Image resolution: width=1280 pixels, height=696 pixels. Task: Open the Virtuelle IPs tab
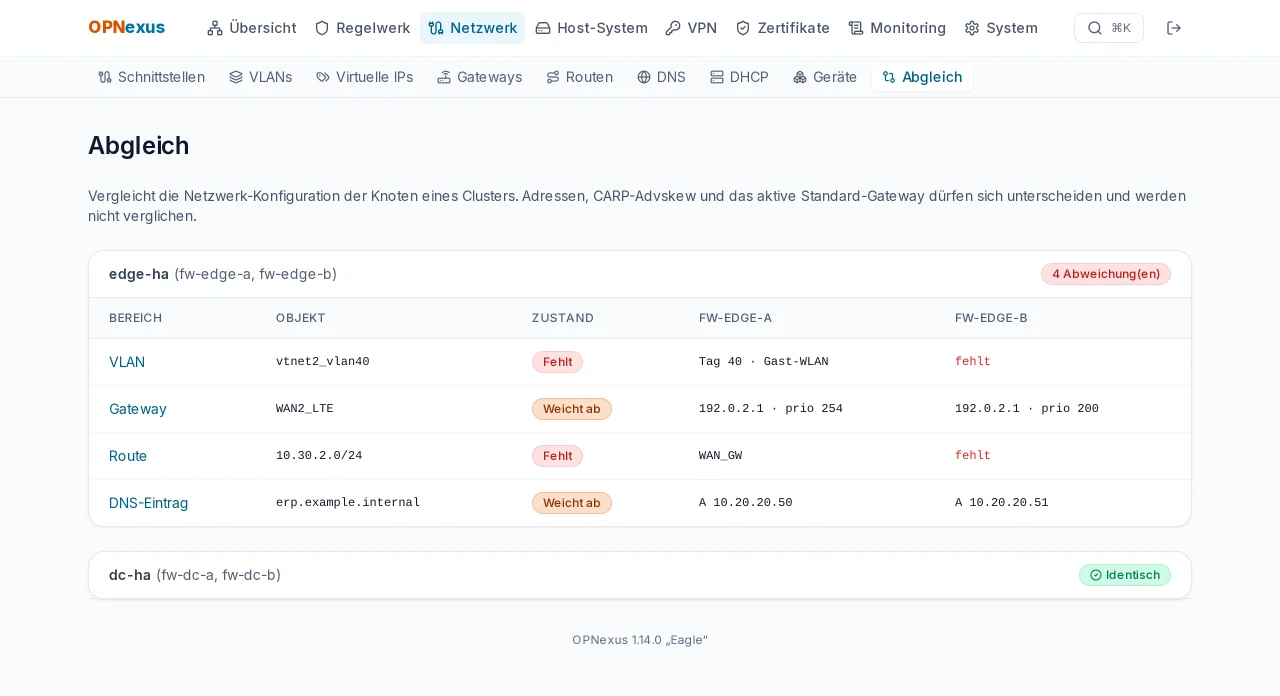(x=364, y=77)
